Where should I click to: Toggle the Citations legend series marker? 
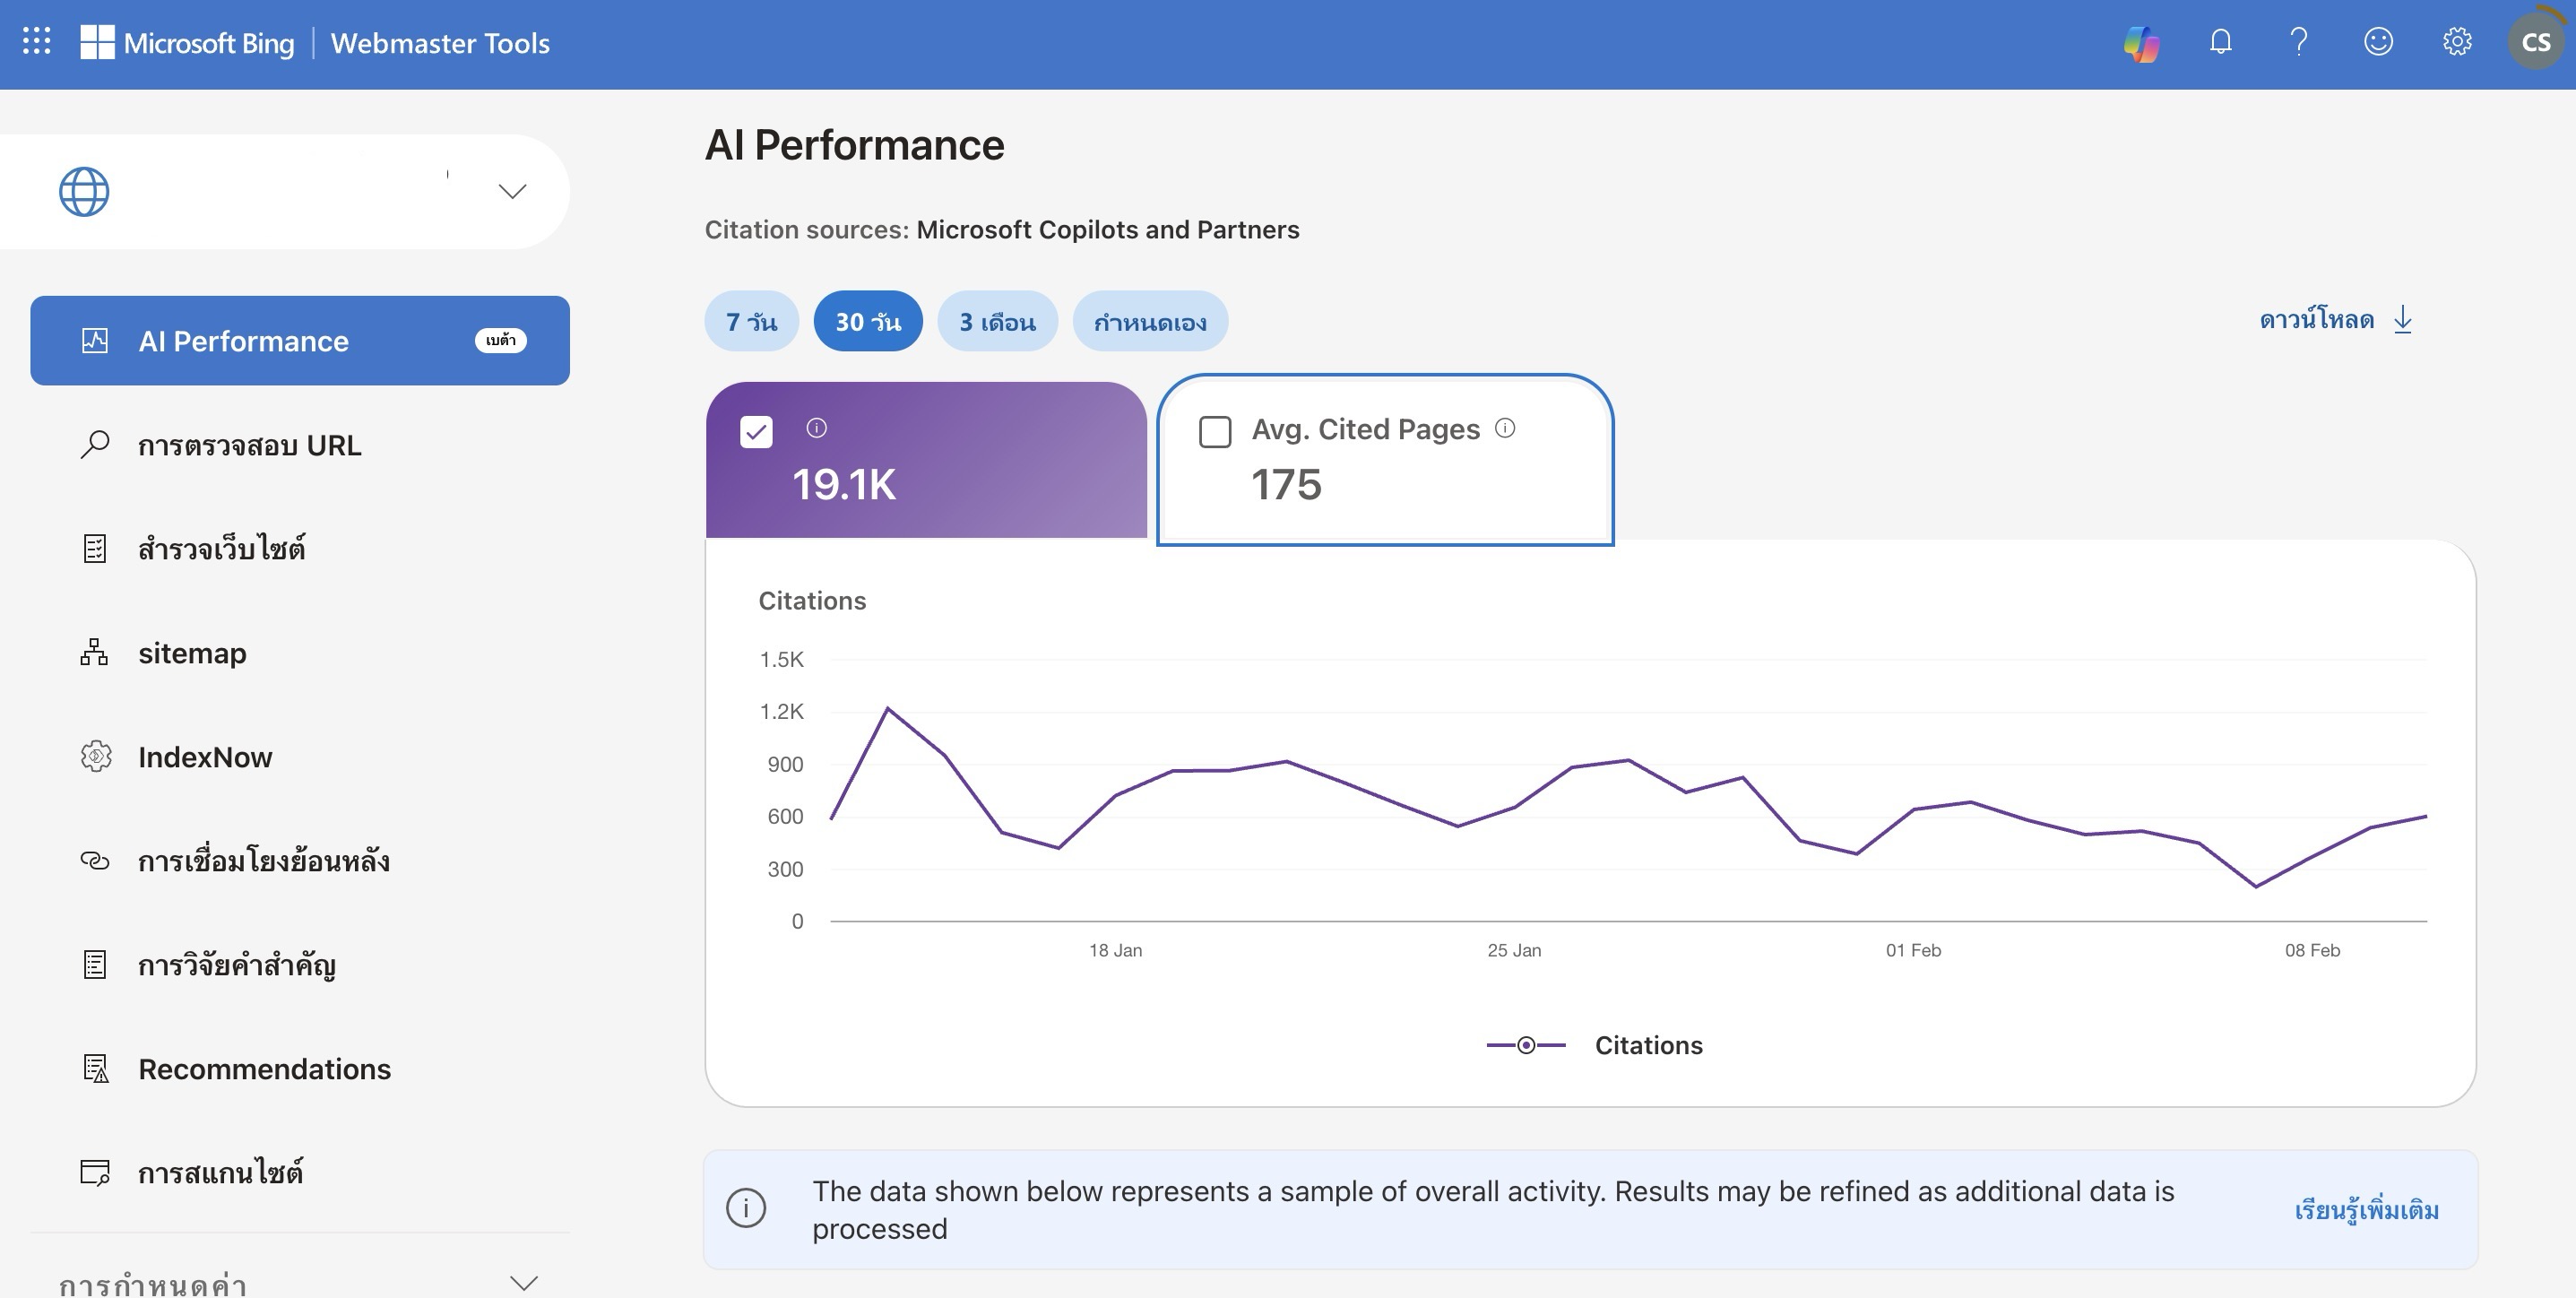(x=1526, y=1045)
